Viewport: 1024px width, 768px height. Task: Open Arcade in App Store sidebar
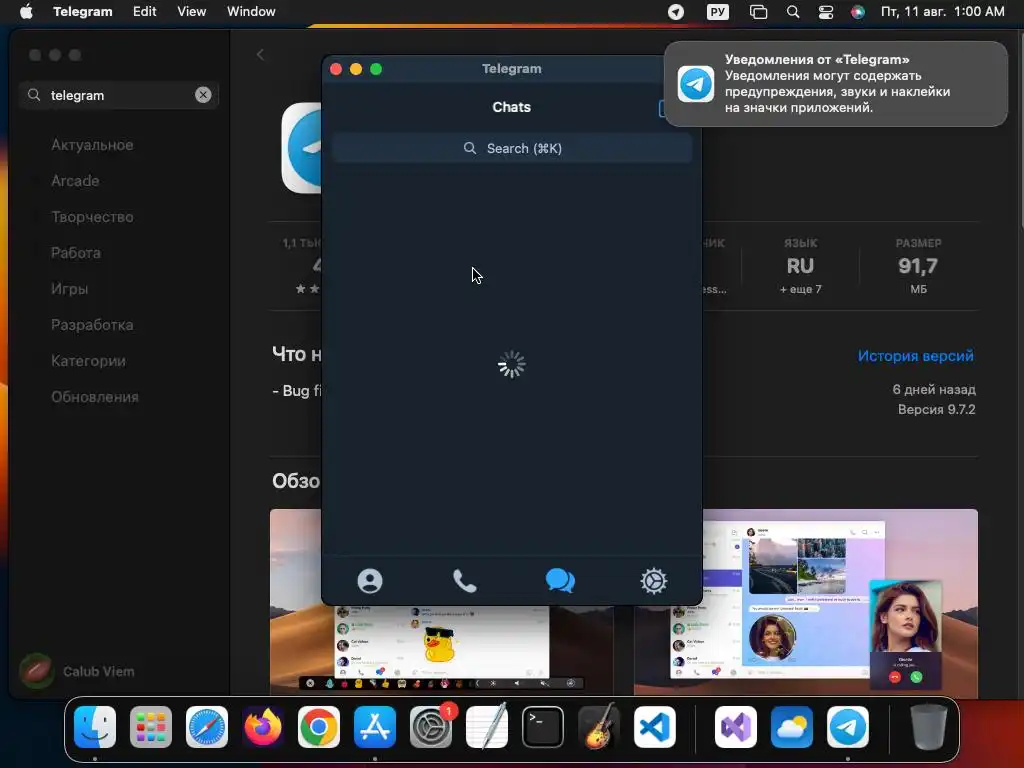(x=75, y=181)
